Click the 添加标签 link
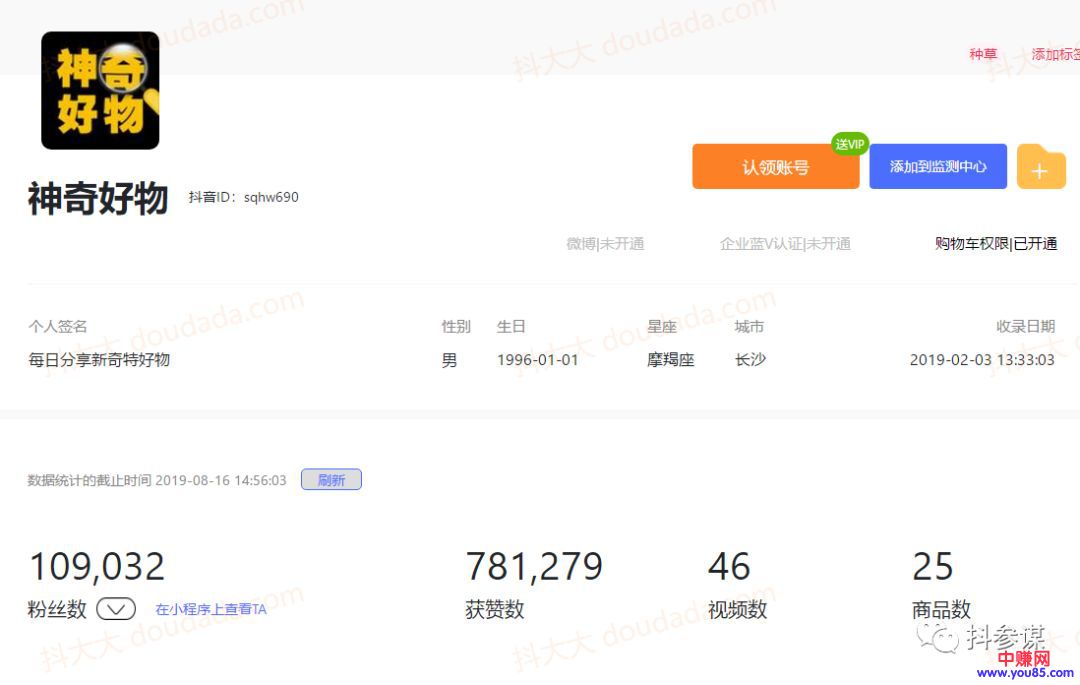The width and height of the screenshot is (1080, 685). tap(1055, 54)
